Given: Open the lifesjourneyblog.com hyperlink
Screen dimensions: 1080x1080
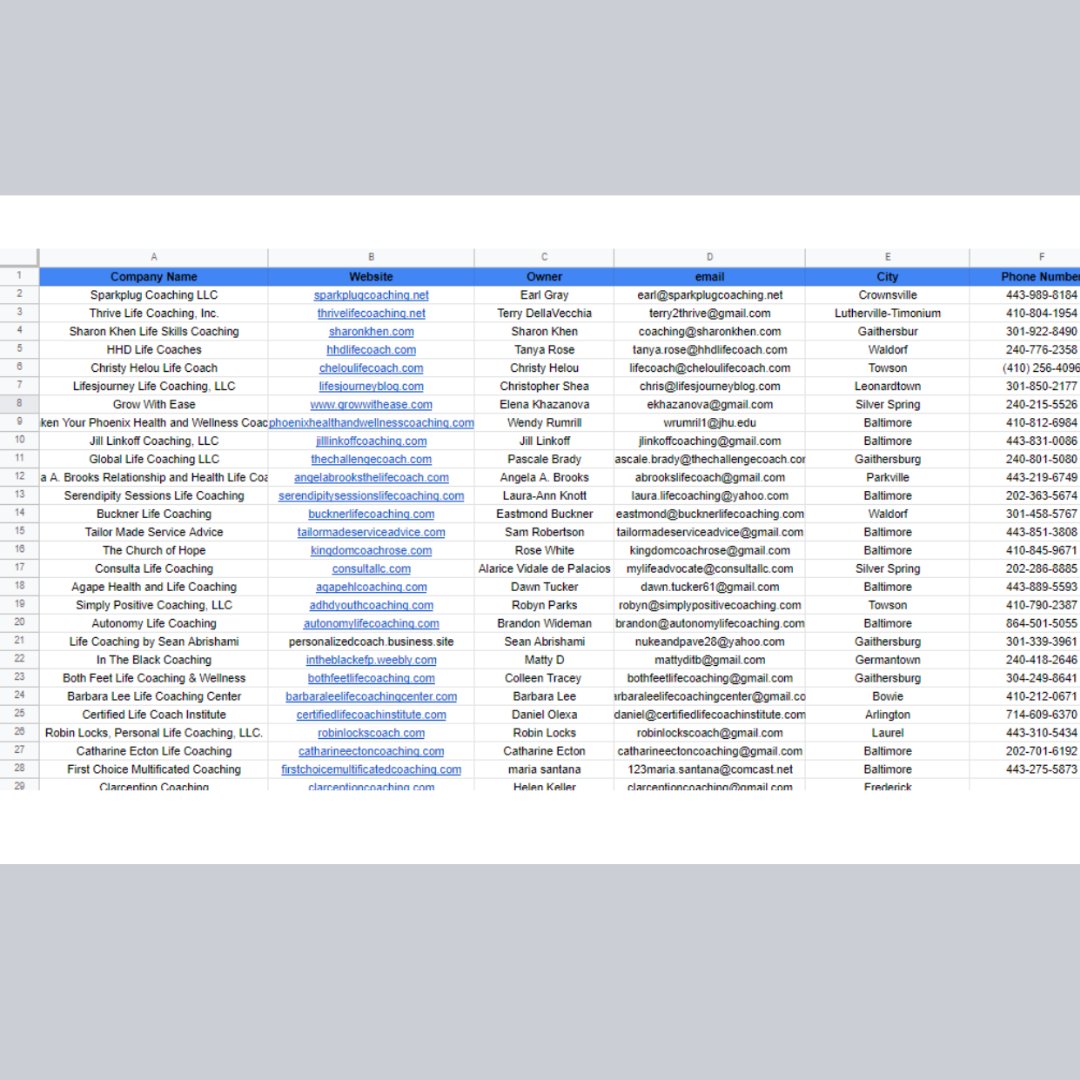Looking at the screenshot, I should pyautogui.click(x=370, y=386).
